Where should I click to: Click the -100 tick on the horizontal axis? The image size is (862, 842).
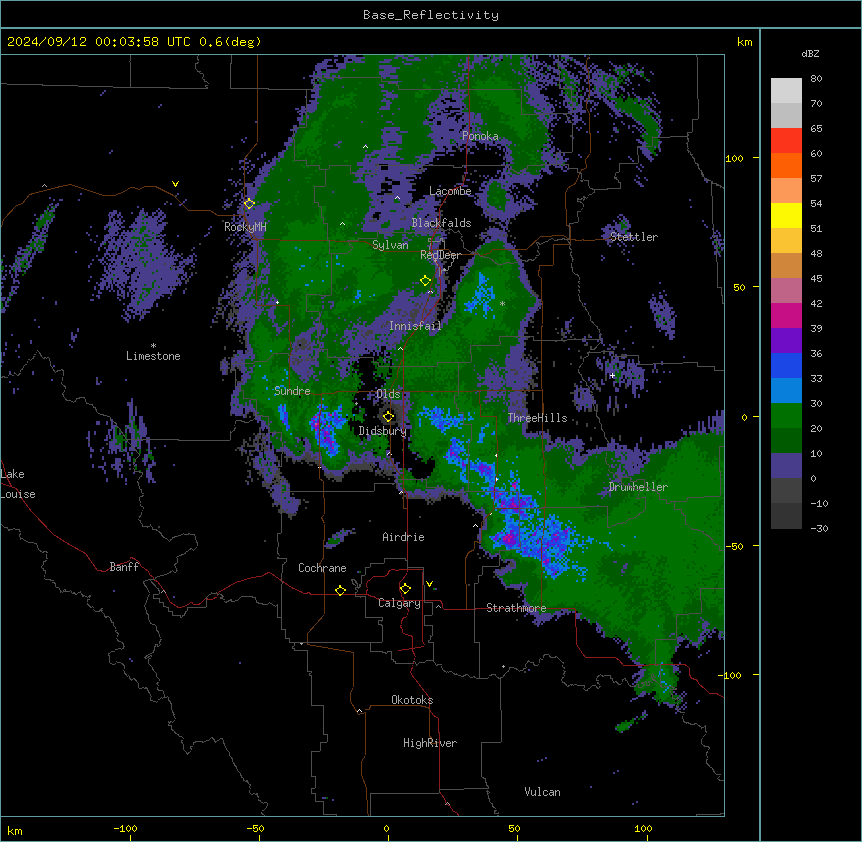click(x=125, y=829)
